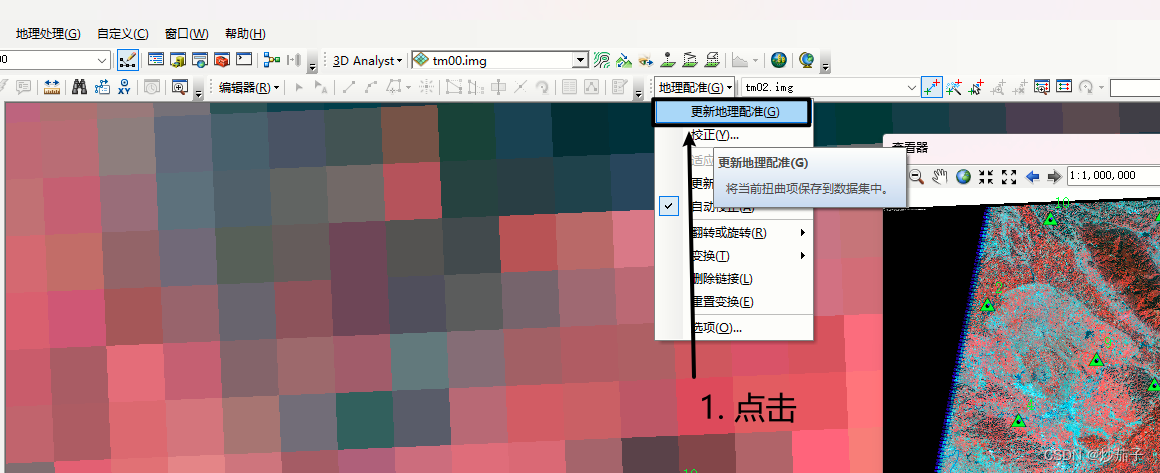Choose 更新地理配准(G) menu entry
Viewport: 1160px width, 473px height.
coord(734,112)
